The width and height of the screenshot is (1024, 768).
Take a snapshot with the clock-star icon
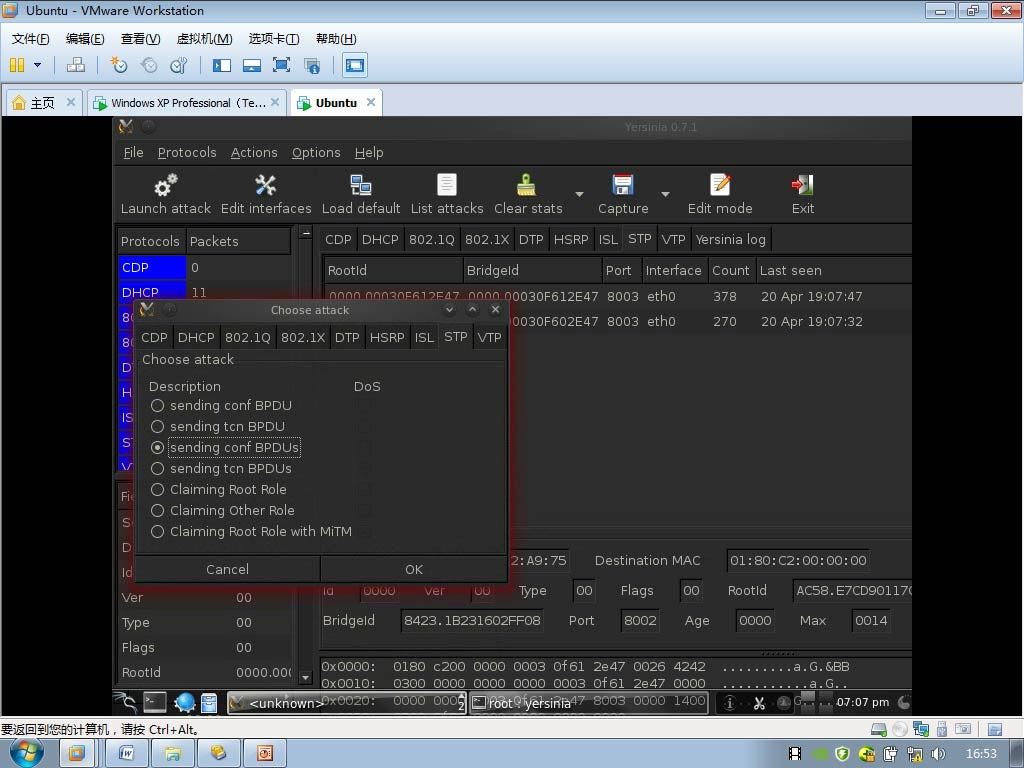[x=118, y=65]
